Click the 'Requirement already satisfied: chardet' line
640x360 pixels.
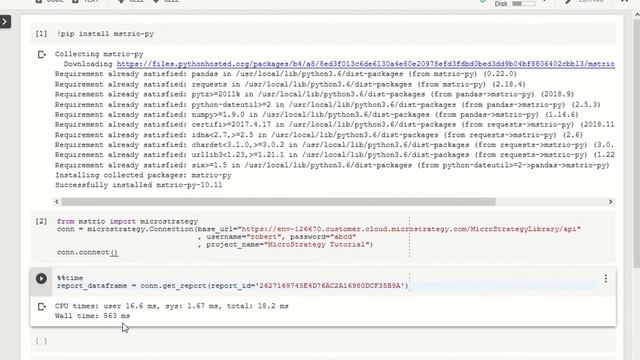pyautogui.click(x=335, y=145)
